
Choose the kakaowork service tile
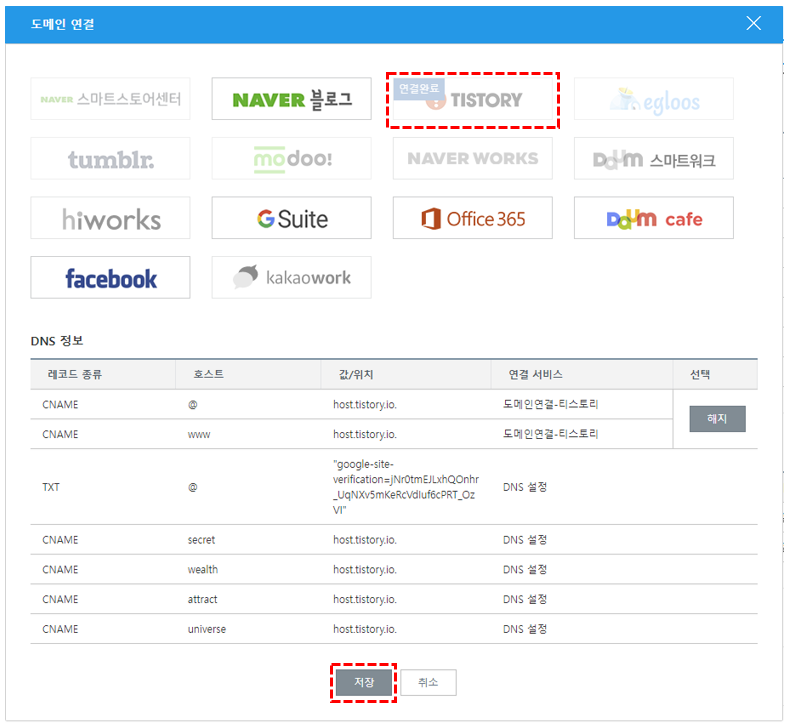[x=291, y=277]
